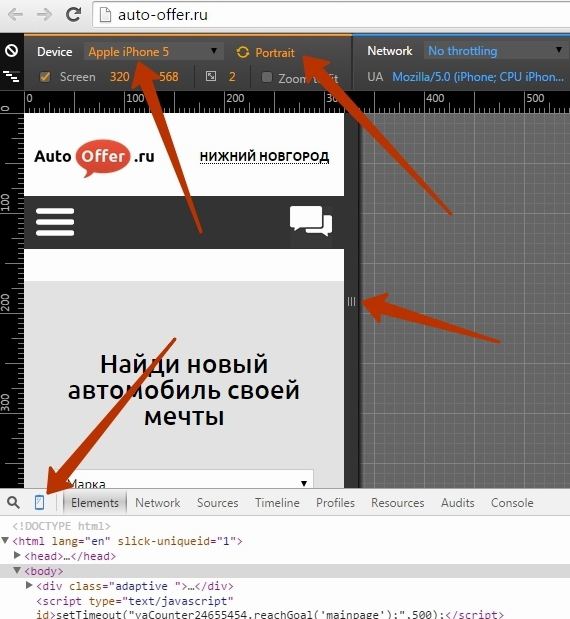
Task: Rotate orientation with the Portrait button
Action: coord(266,53)
